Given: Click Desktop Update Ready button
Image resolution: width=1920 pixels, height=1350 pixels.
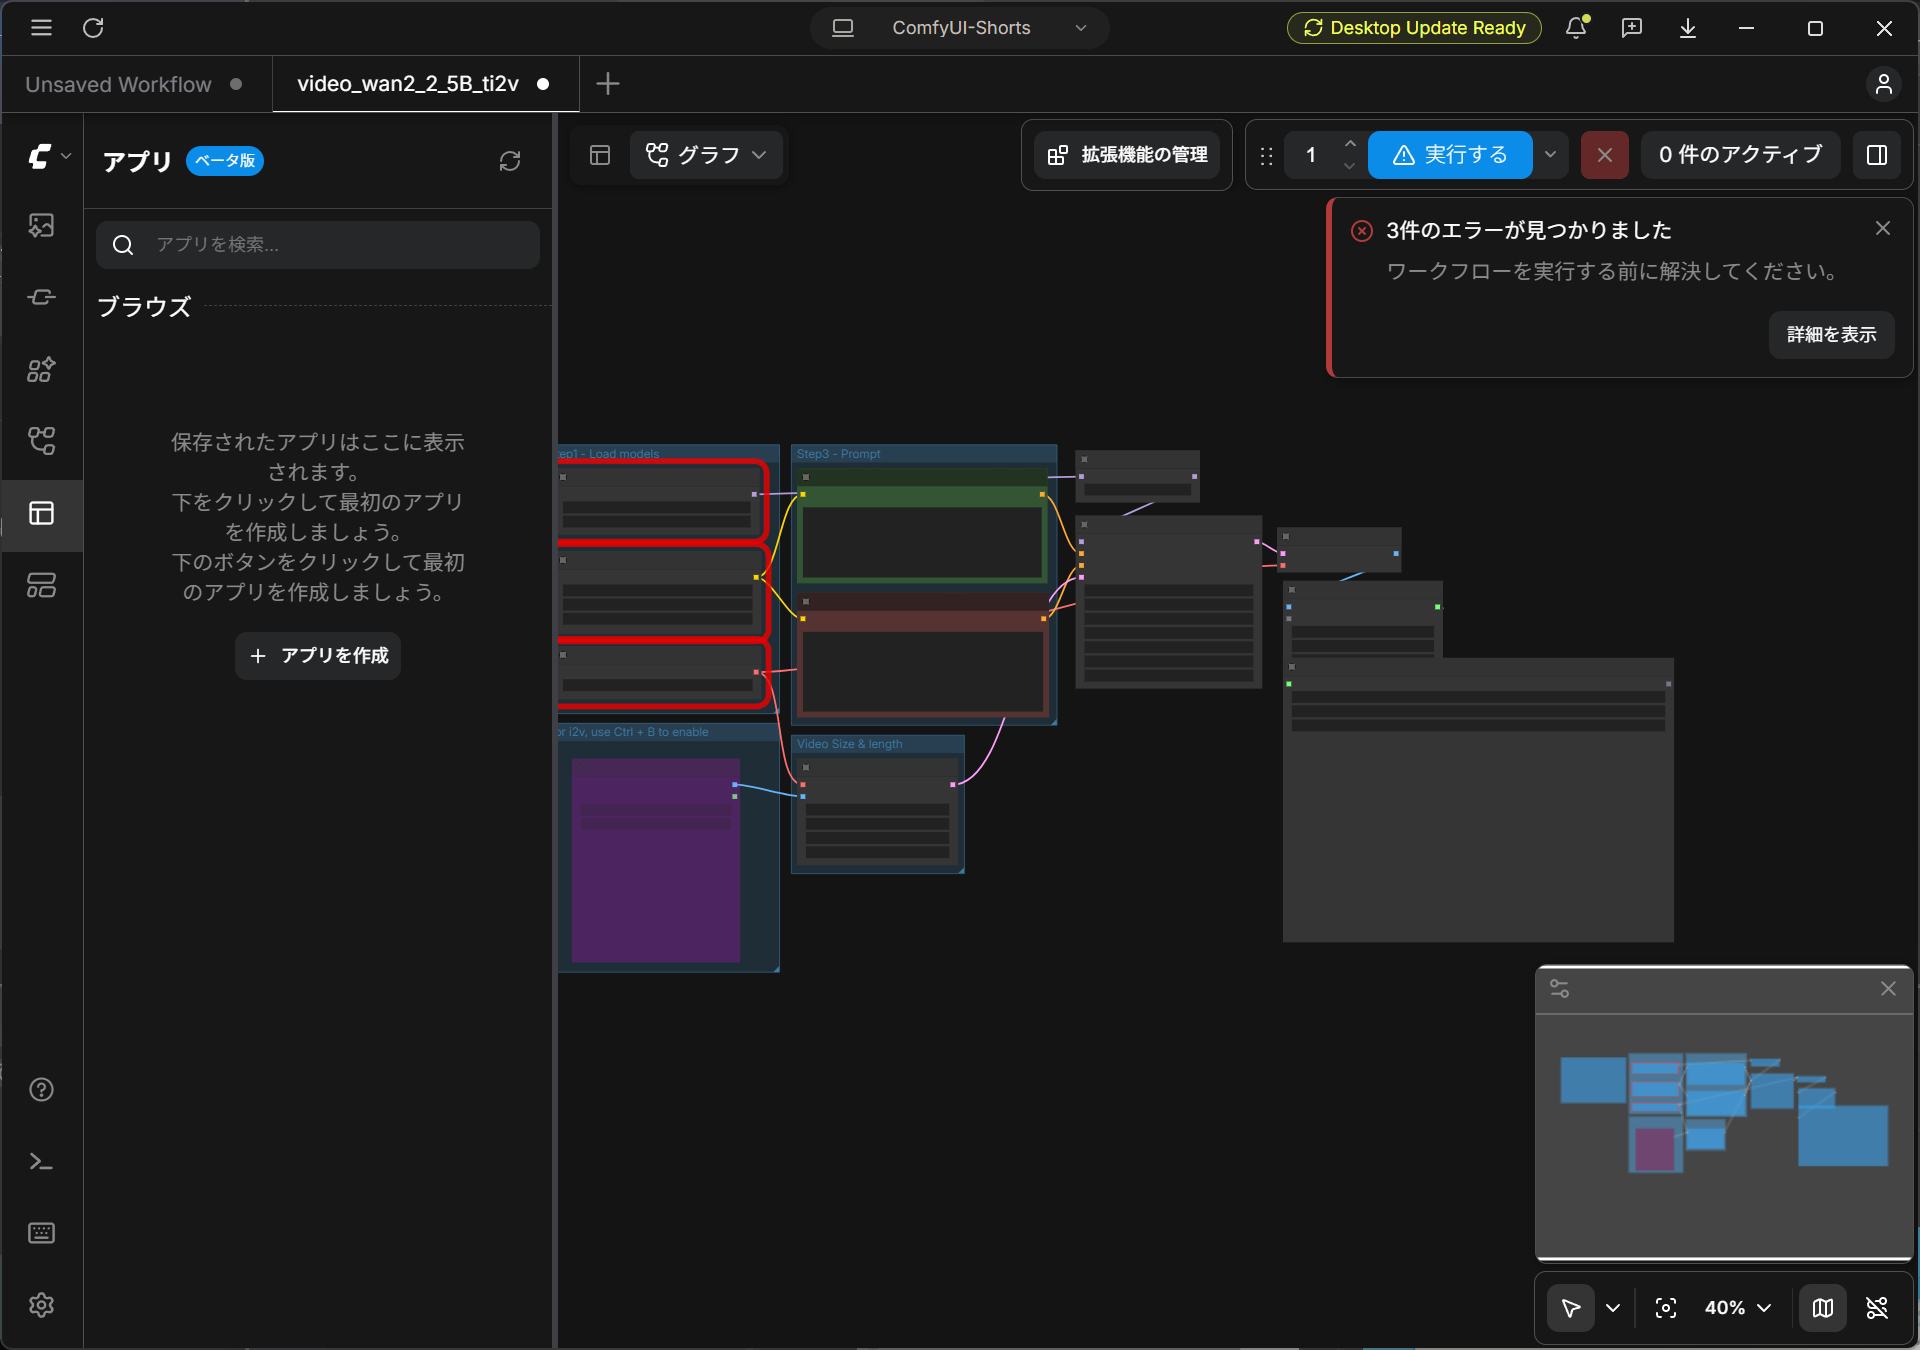Looking at the screenshot, I should tap(1414, 28).
